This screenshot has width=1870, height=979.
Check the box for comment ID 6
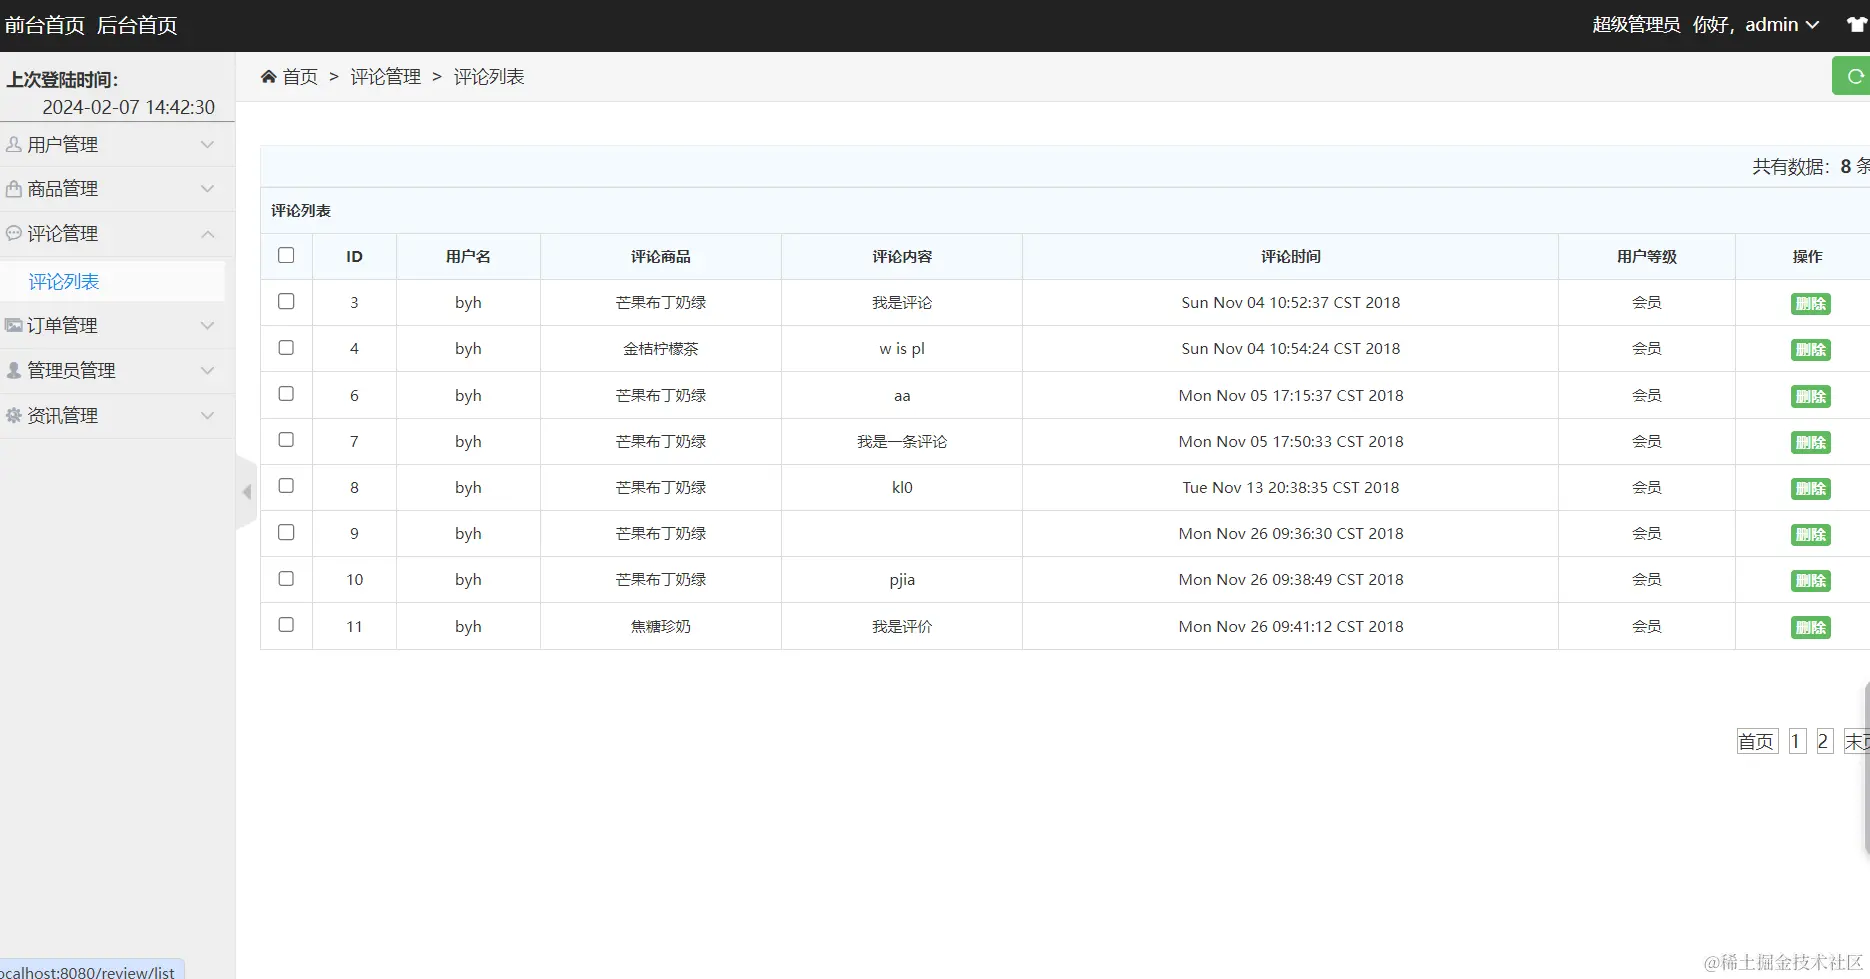pos(286,393)
